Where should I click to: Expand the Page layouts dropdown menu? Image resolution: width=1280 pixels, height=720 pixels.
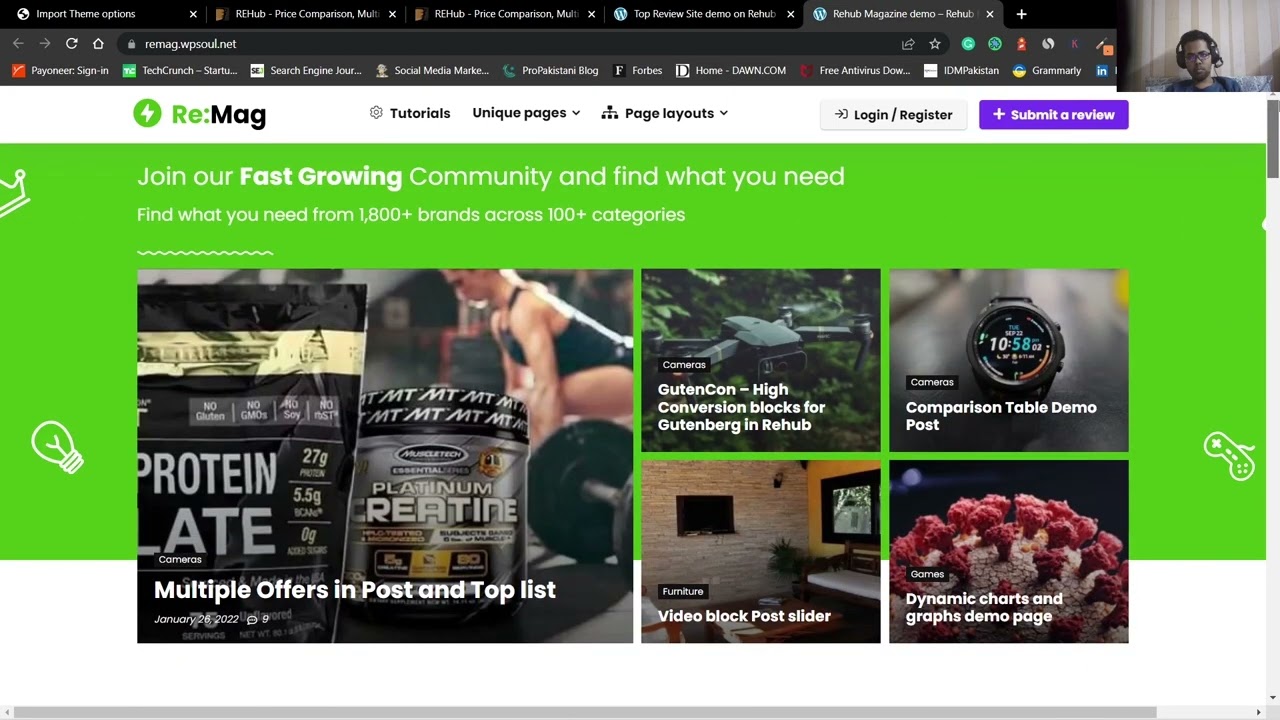[664, 113]
